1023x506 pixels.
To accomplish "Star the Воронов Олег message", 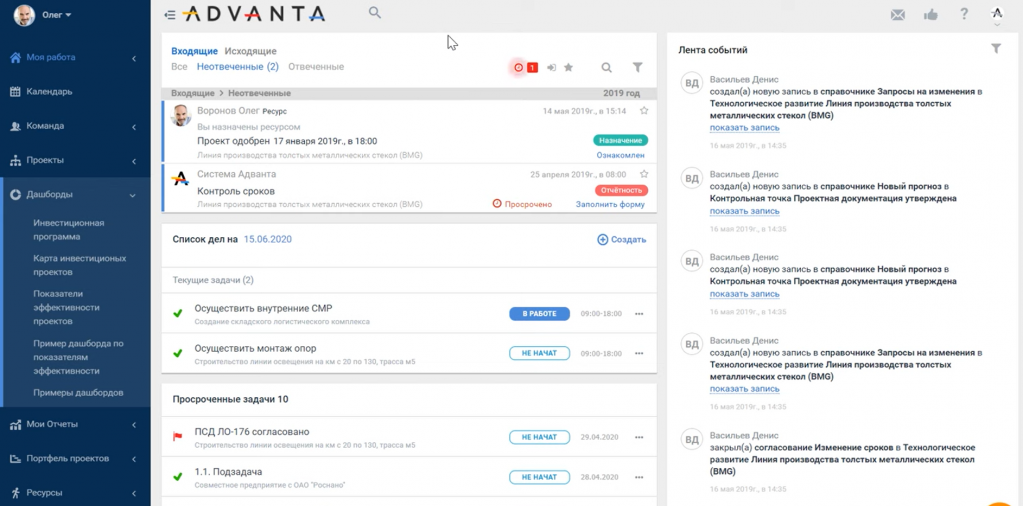I will tap(644, 111).
